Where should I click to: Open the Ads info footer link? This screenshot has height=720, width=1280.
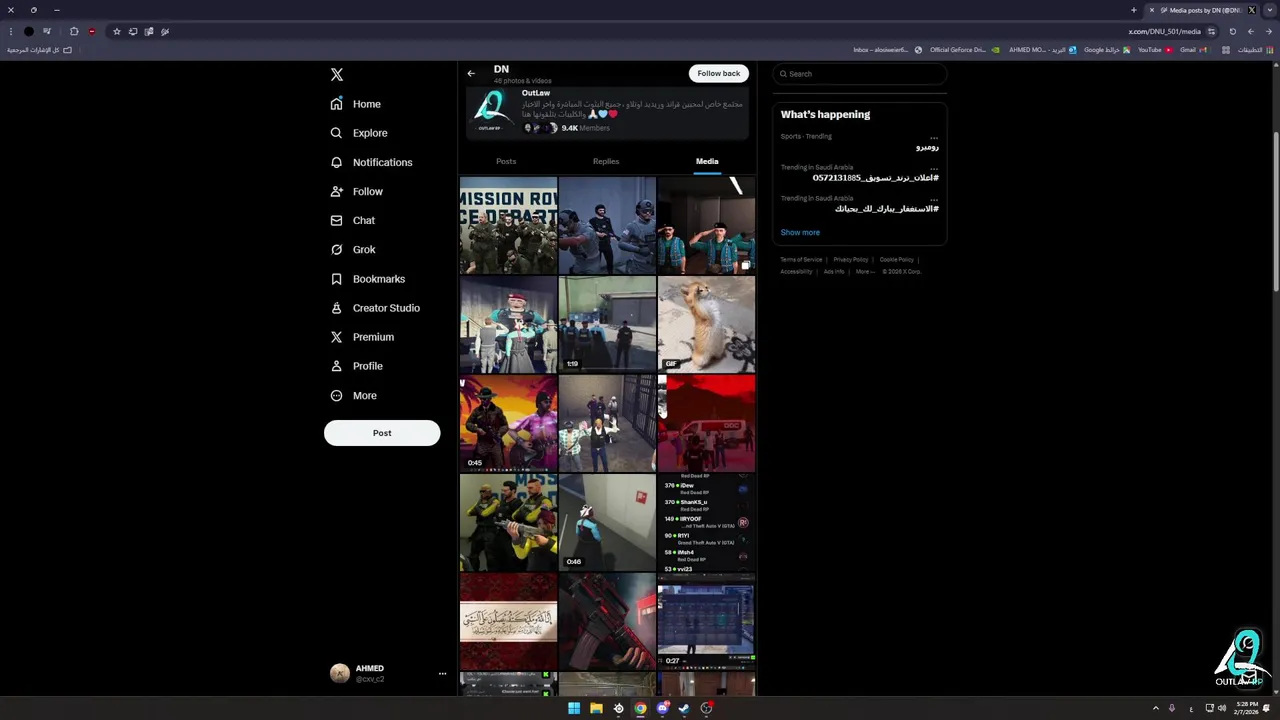834,272
